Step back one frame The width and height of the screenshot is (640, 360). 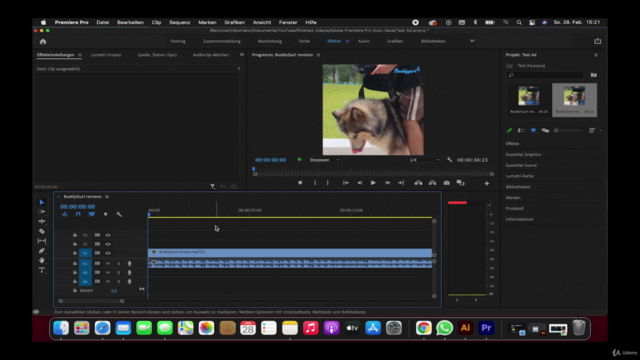[360, 183]
